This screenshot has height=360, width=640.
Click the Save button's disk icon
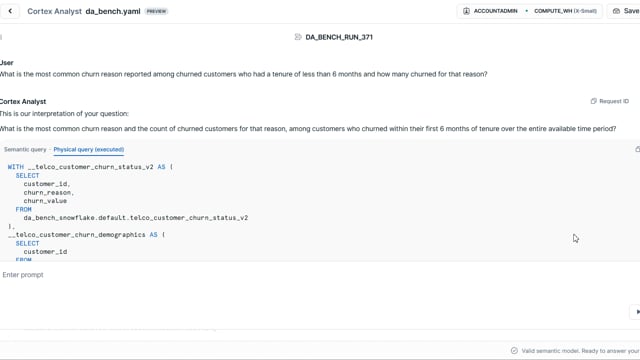(616, 11)
